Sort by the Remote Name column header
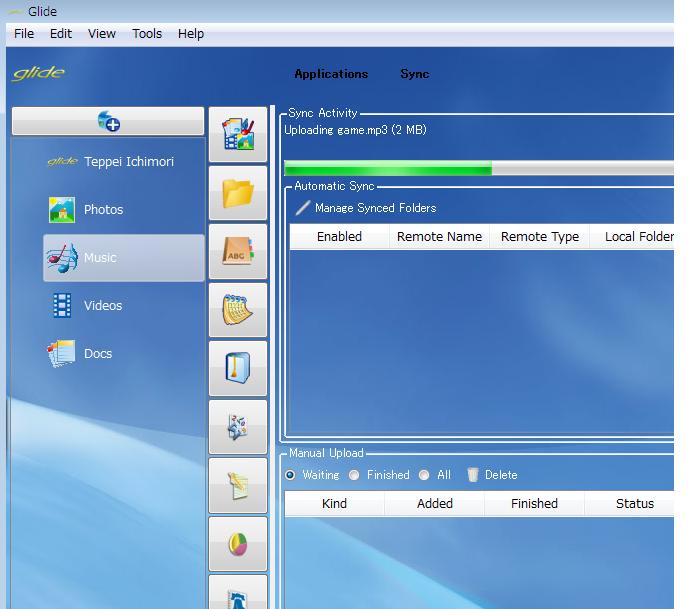 [x=439, y=236]
